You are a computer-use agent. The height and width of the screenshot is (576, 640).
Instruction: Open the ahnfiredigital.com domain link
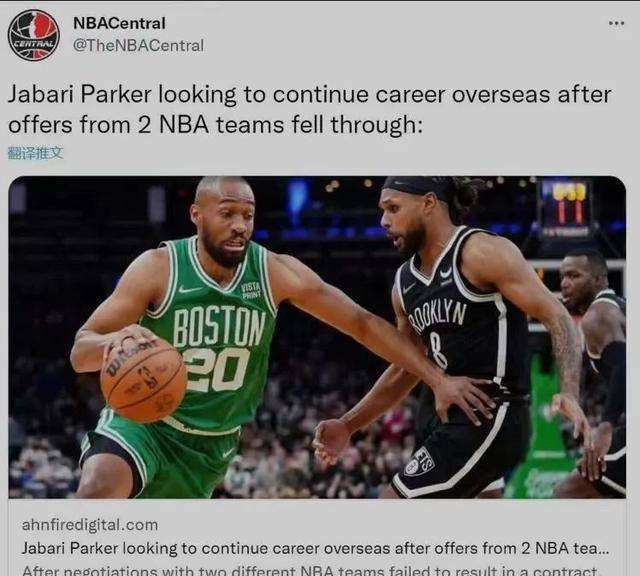coord(90,525)
